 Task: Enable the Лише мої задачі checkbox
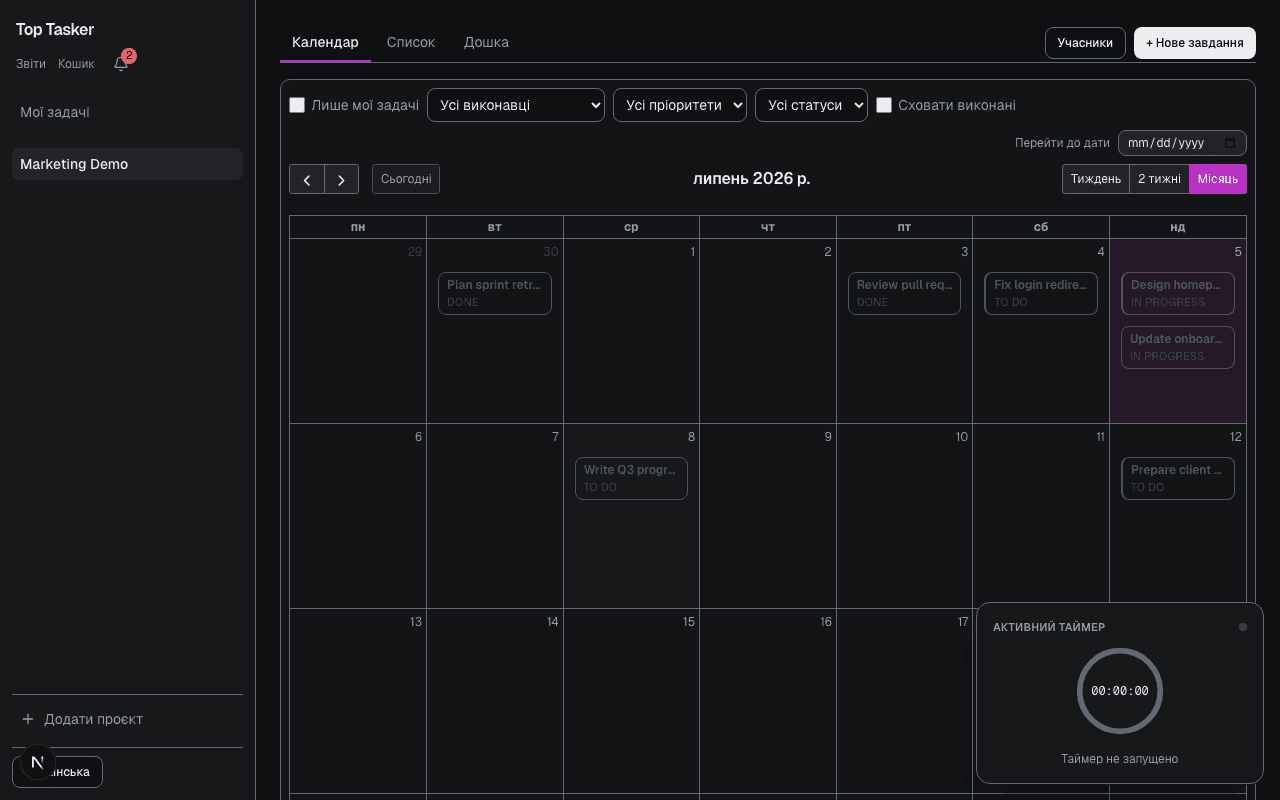[x=297, y=105]
